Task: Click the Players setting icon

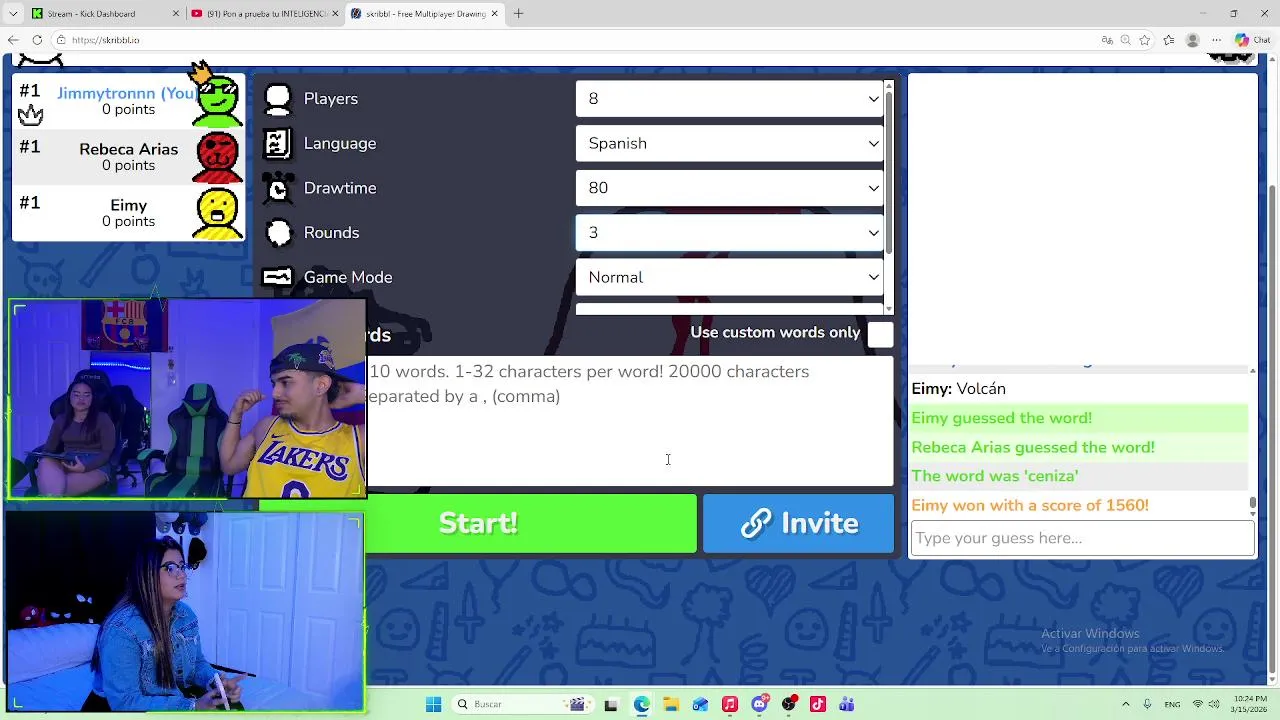Action: [277, 99]
